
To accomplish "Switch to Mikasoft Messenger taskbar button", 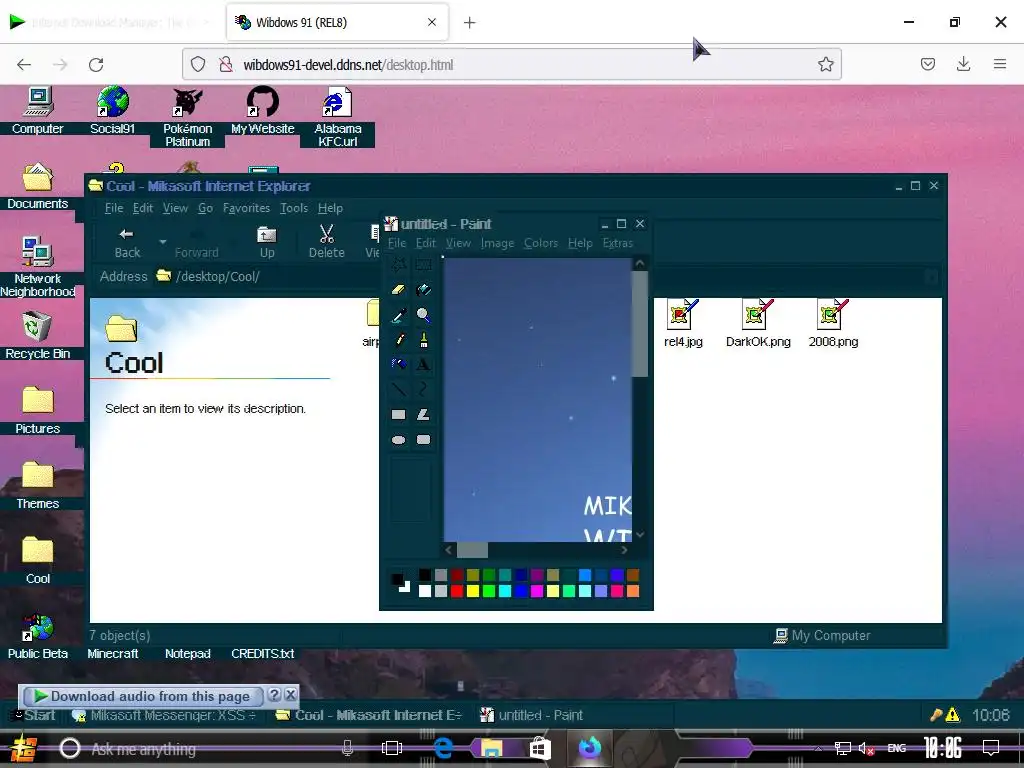I will (165, 715).
